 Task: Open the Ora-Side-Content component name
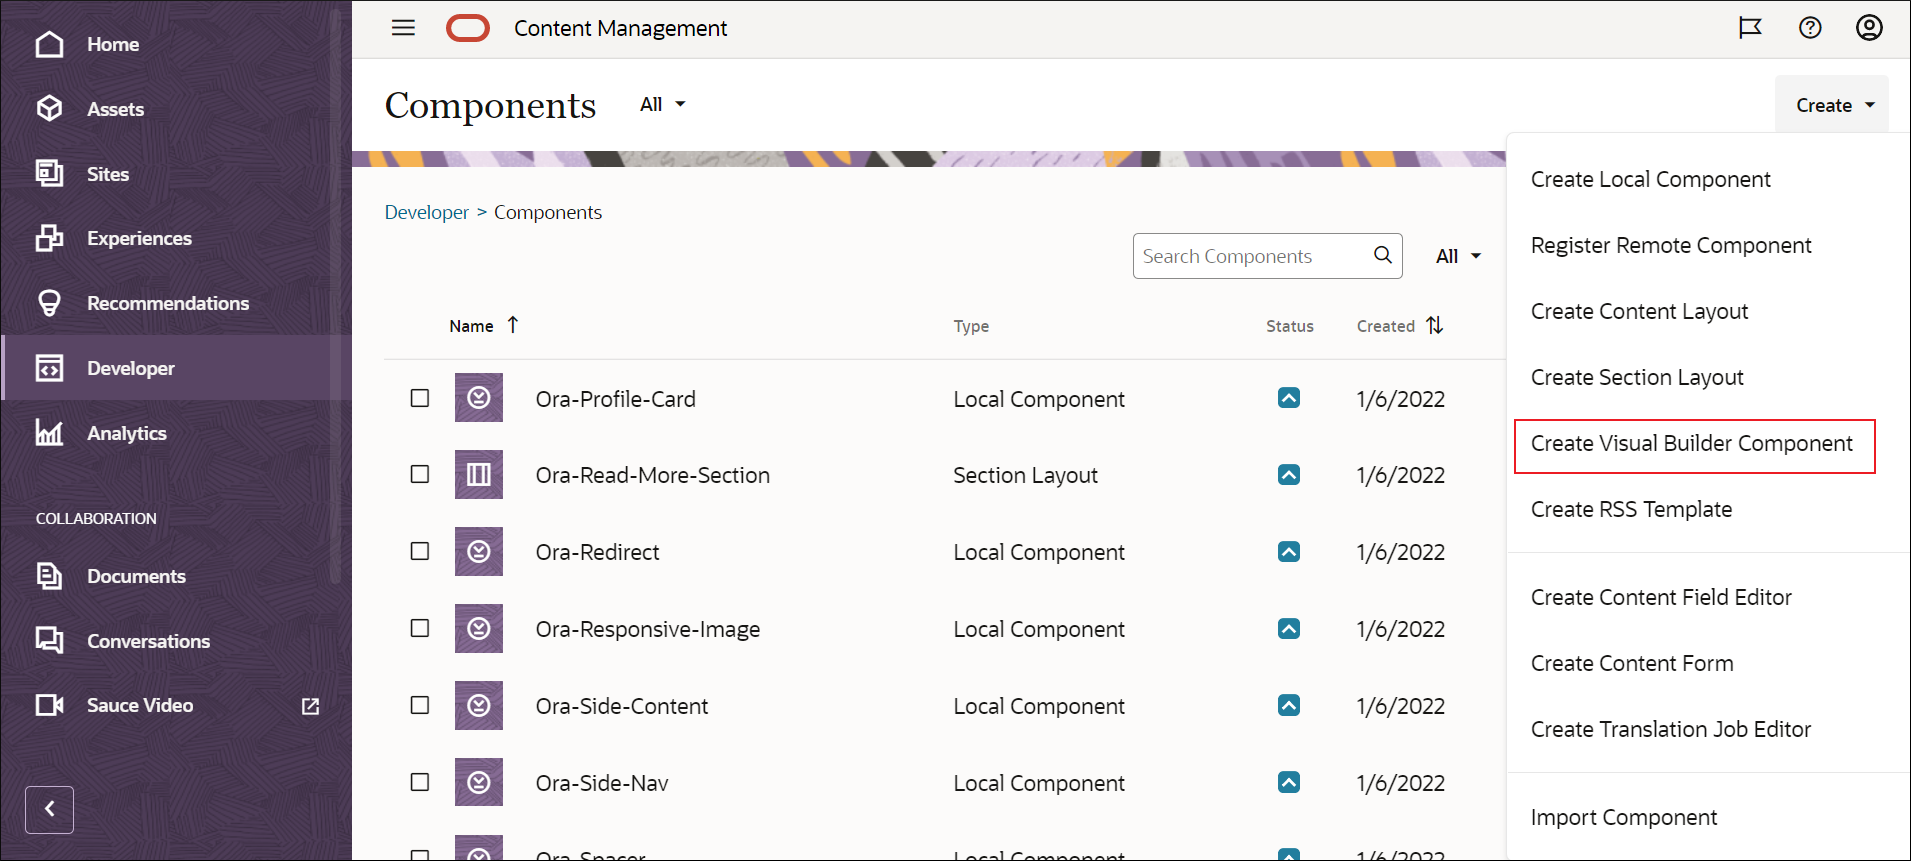(x=622, y=706)
